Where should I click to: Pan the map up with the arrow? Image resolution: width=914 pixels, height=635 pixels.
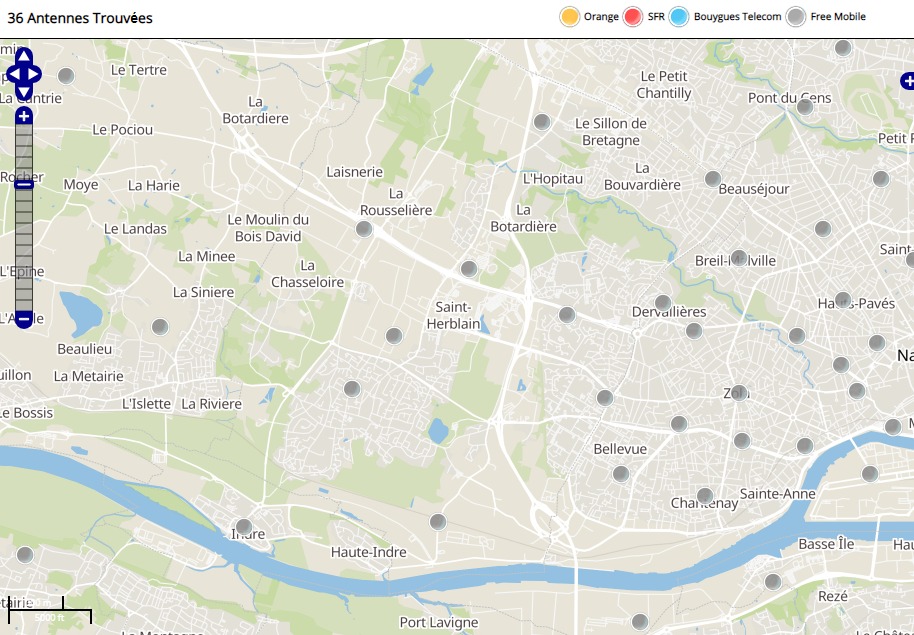click(24, 56)
